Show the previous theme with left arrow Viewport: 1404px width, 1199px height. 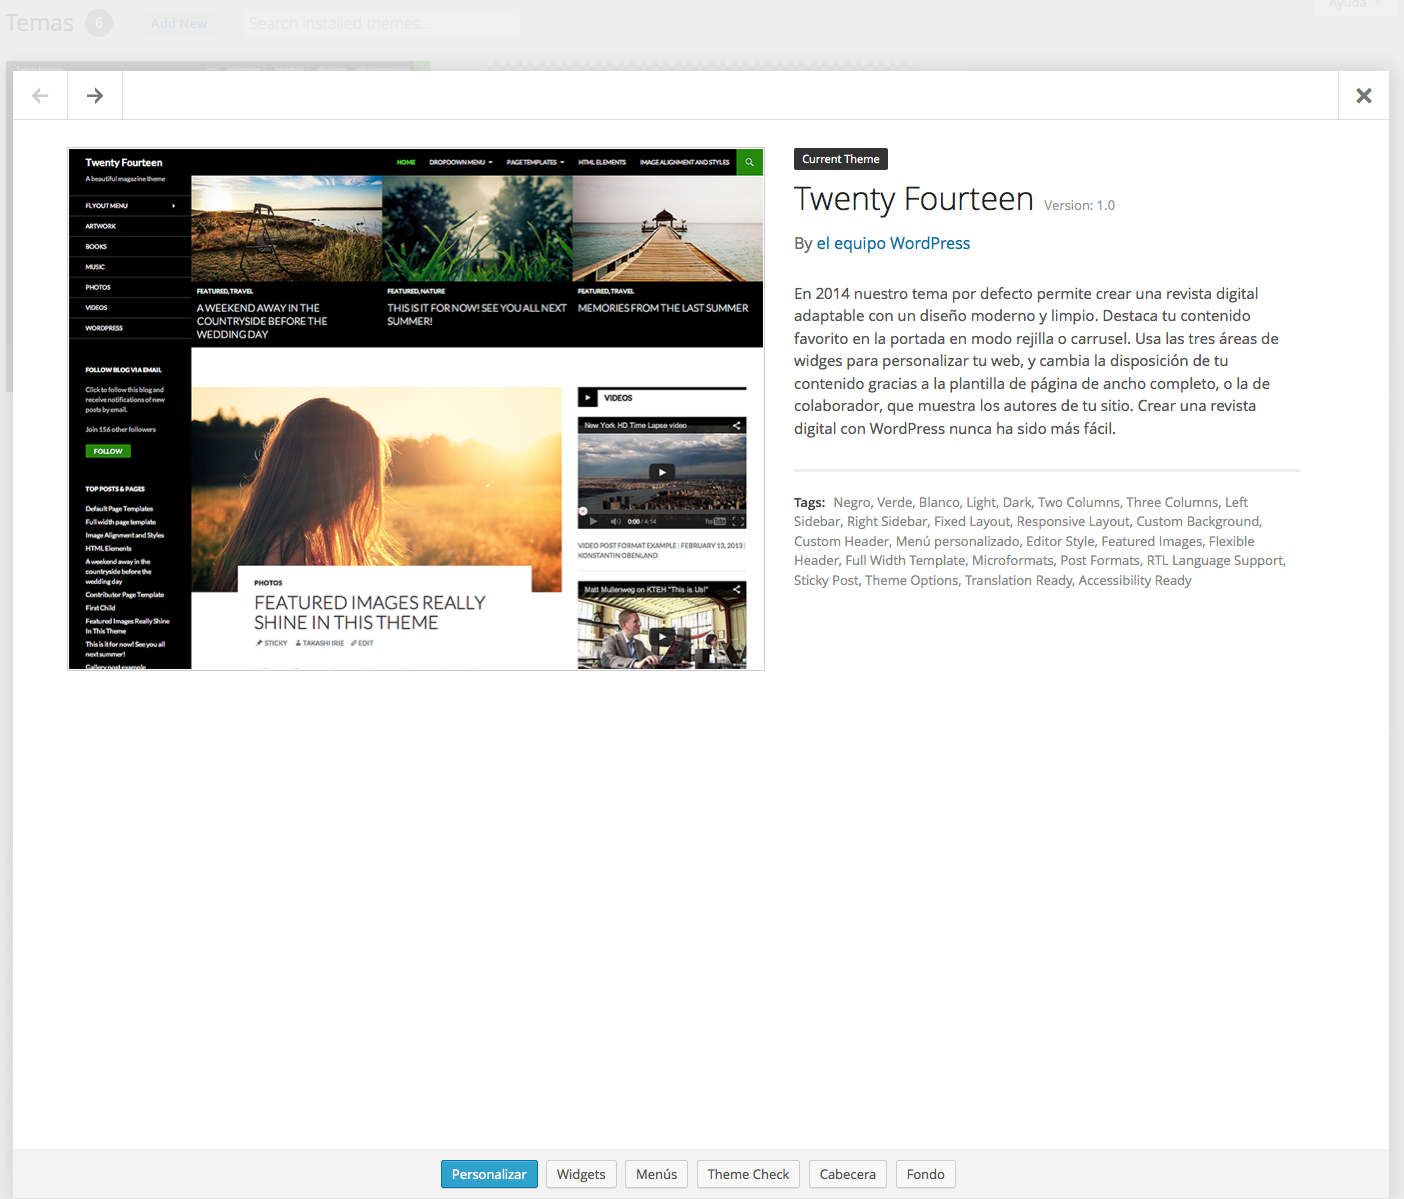click(x=40, y=95)
